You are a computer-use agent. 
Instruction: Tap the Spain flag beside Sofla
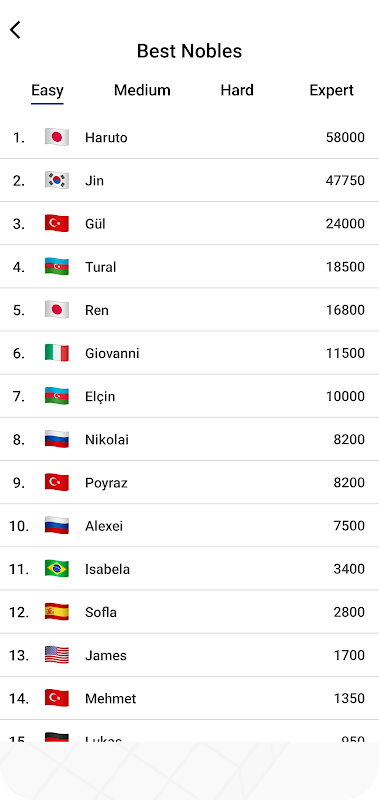[x=57, y=612]
